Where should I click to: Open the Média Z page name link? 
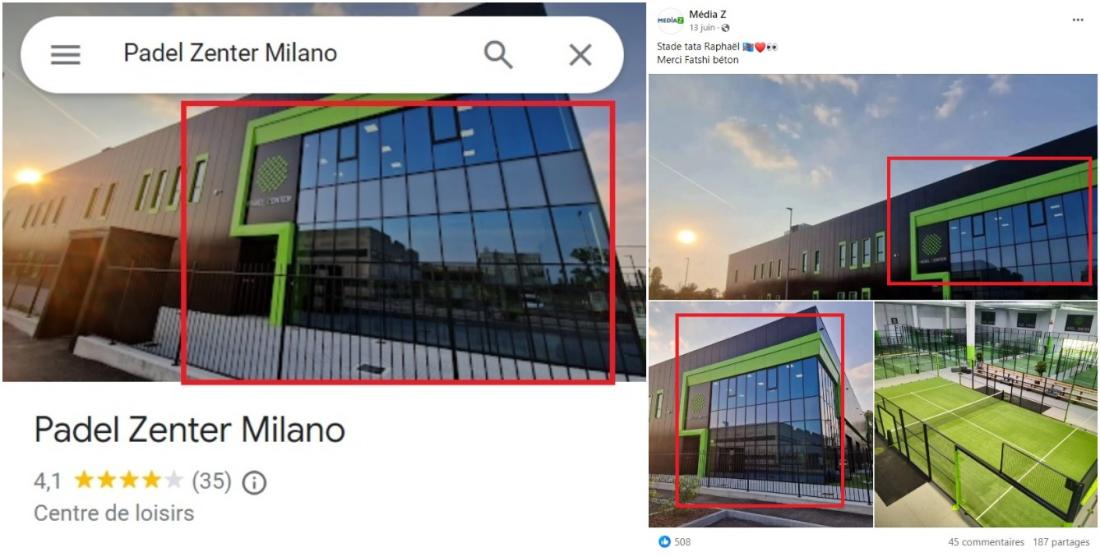coord(707,15)
